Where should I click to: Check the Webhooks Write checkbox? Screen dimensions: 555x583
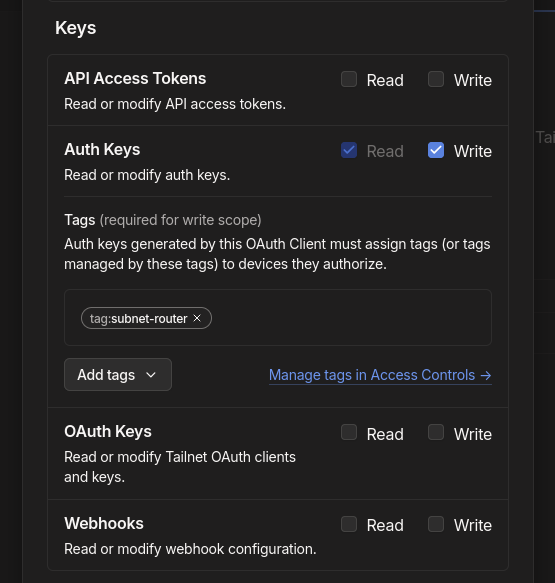[436, 524]
